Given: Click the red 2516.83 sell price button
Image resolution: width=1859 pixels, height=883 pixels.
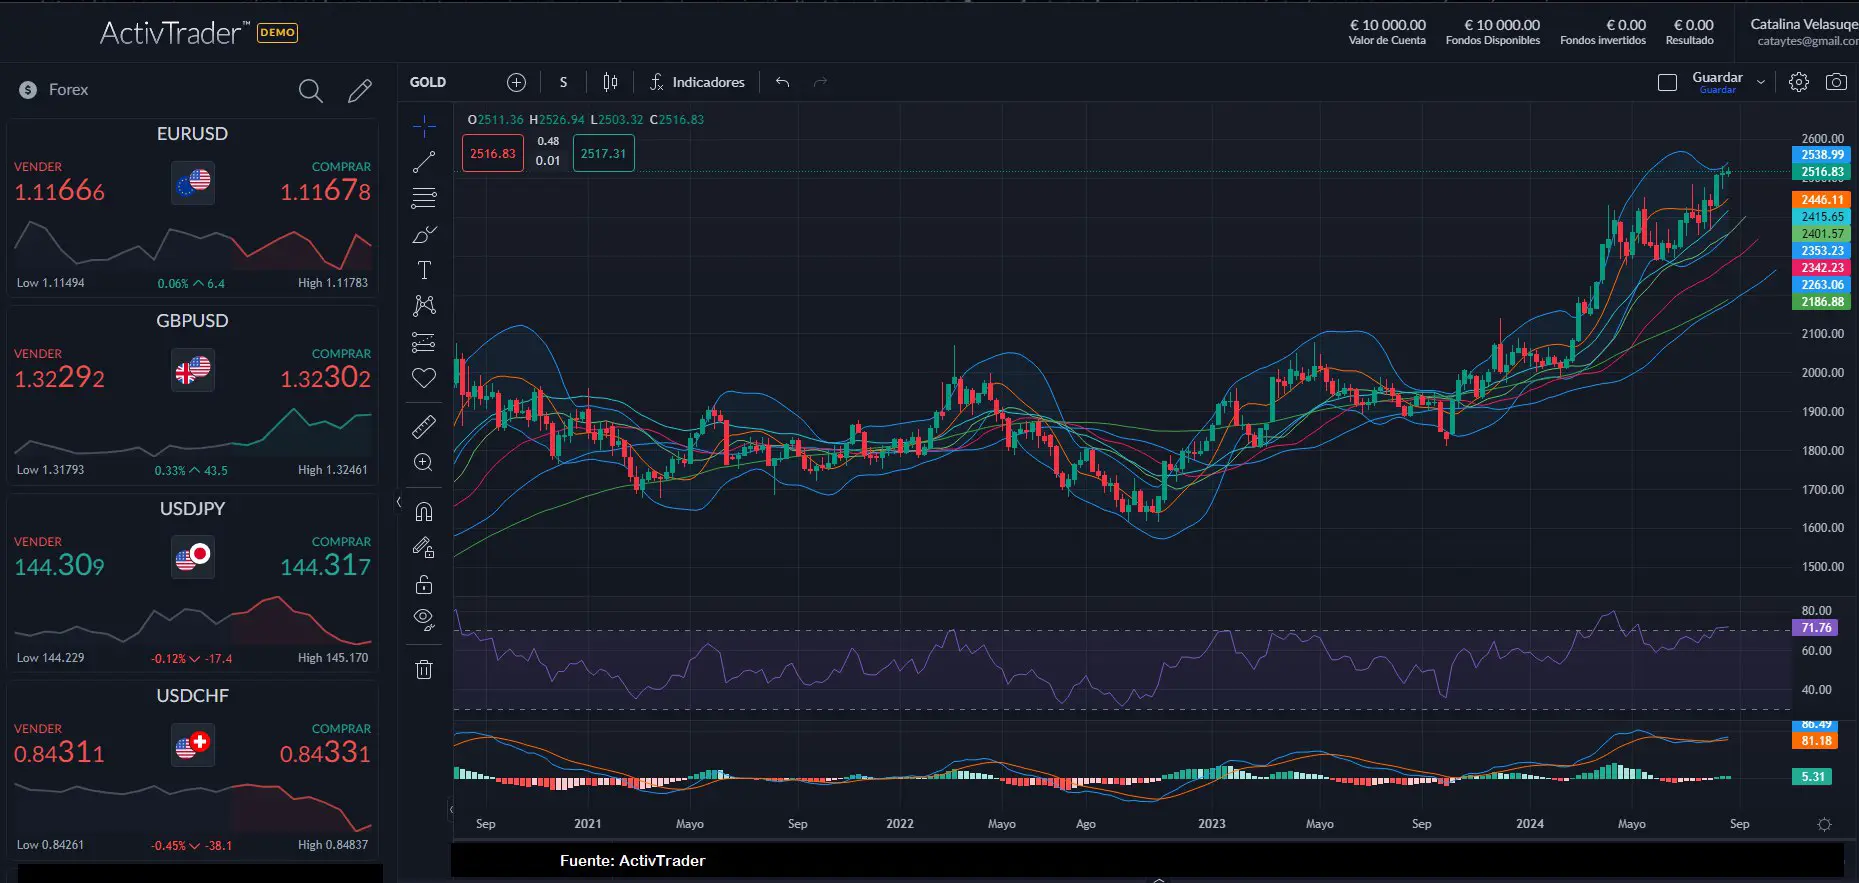Looking at the screenshot, I should tap(493, 154).
